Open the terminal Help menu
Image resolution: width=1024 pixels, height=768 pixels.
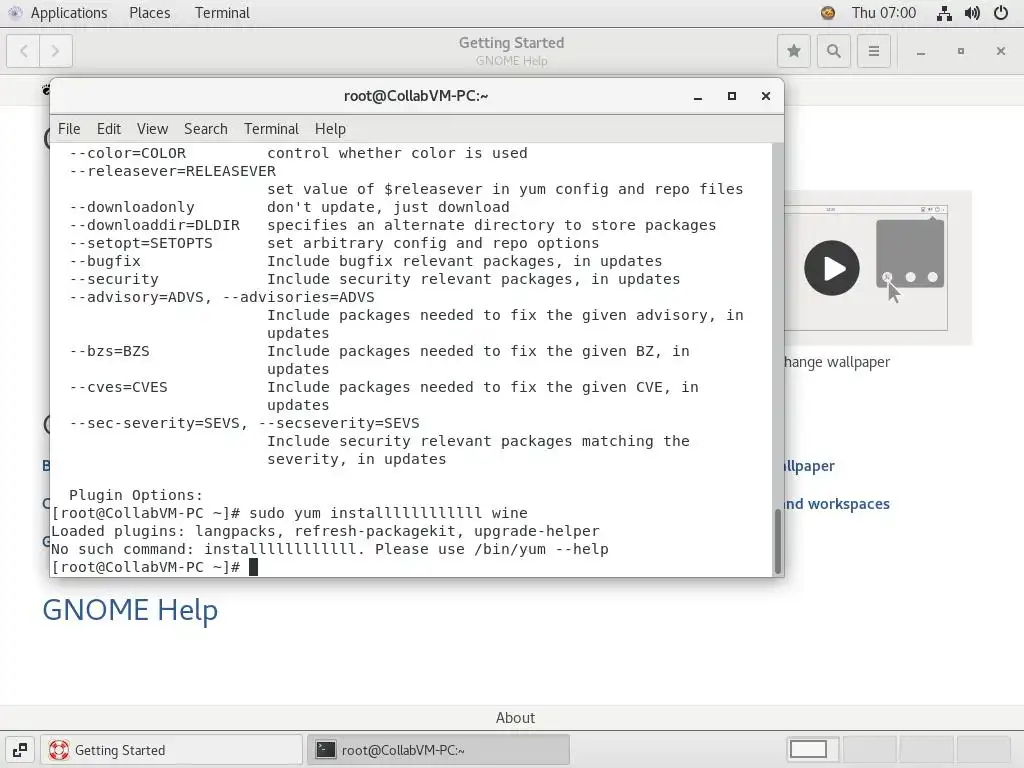[330, 129]
